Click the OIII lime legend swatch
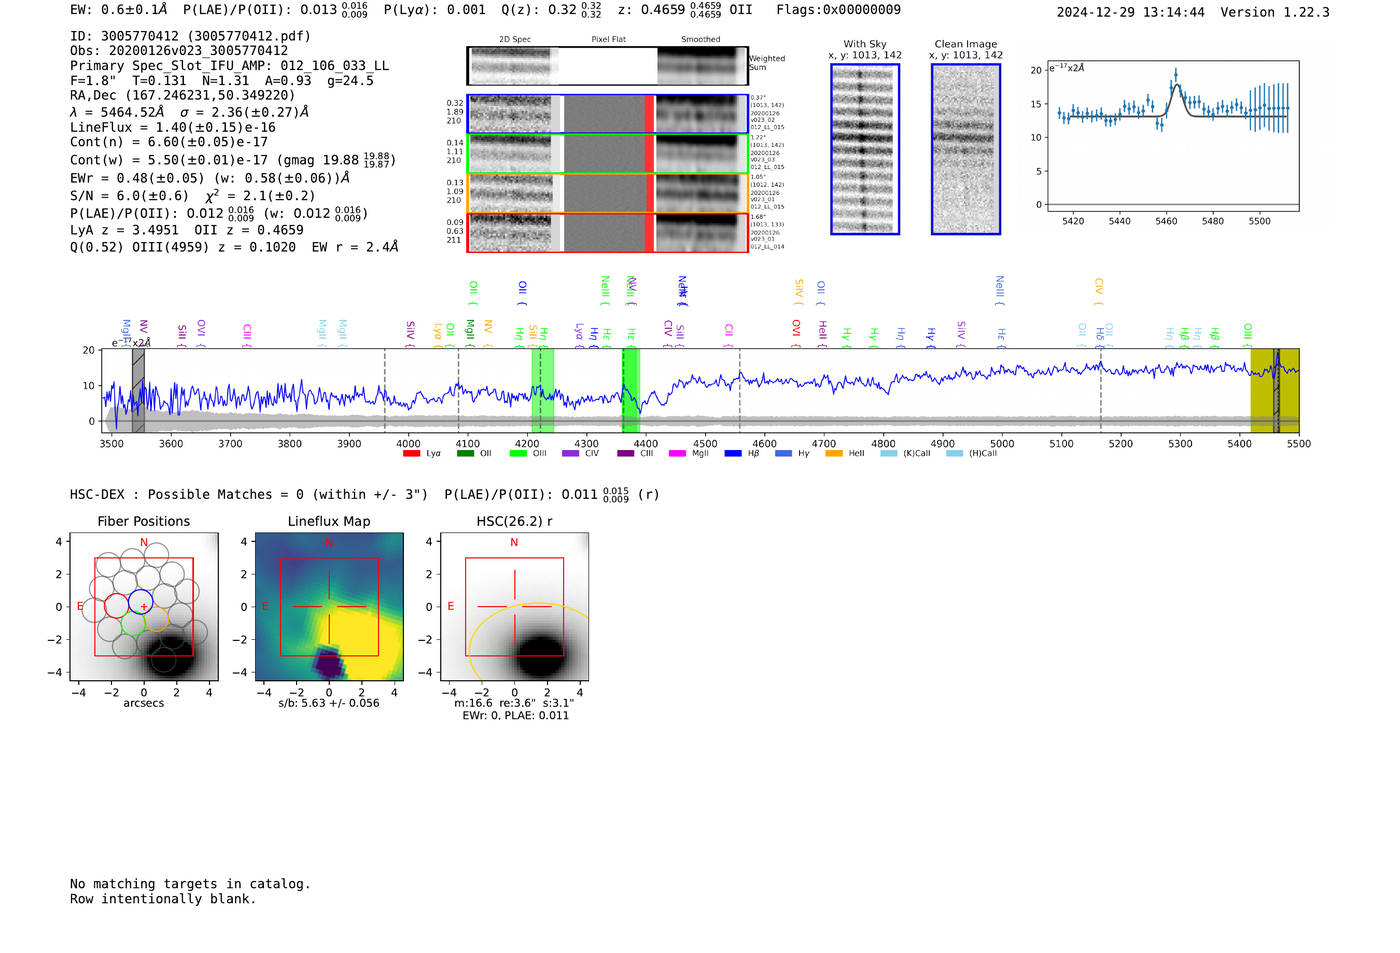1400x953 pixels. [x=518, y=454]
